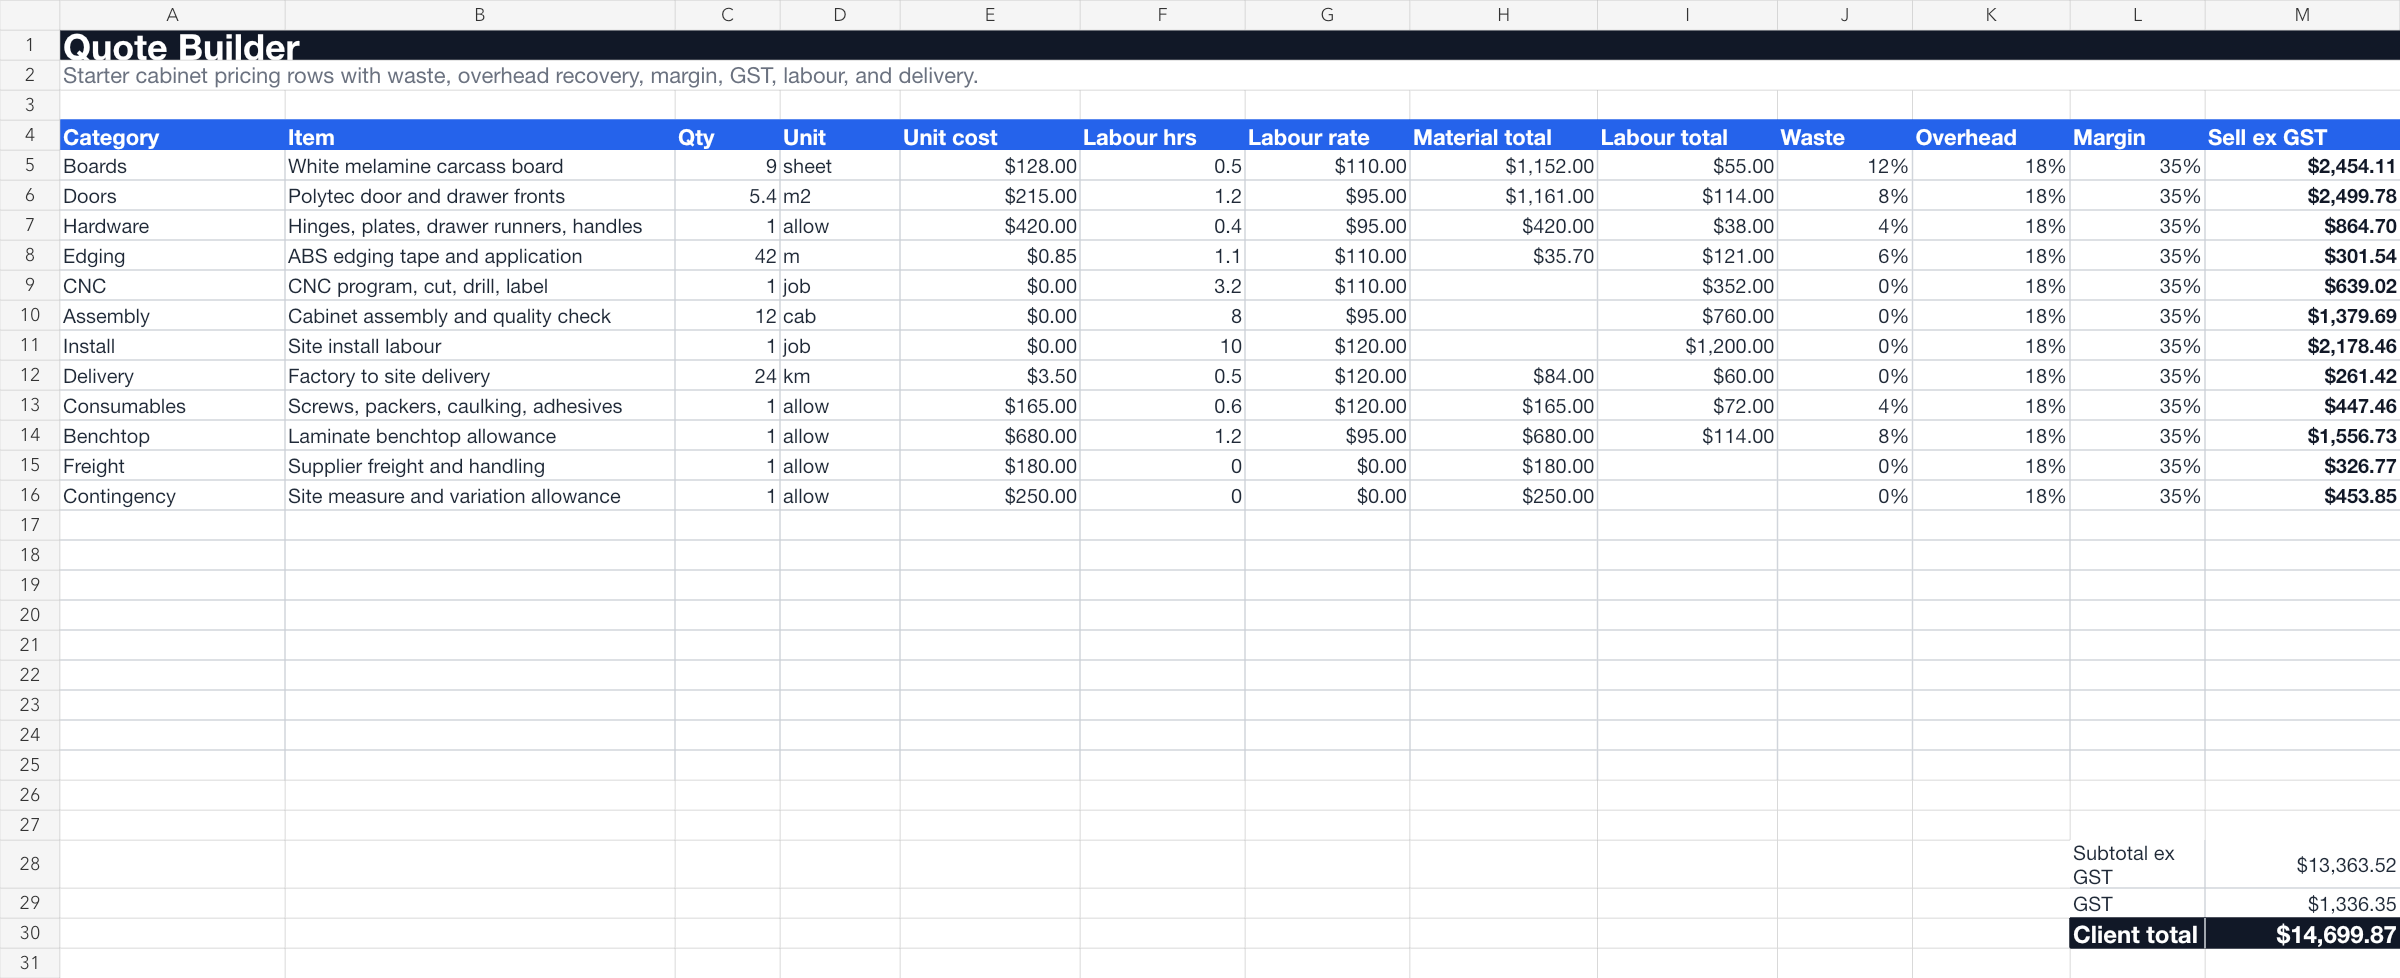Select the $1,161.00 material total cell
2400x978 pixels.
pyautogui.click(x=1503, y=196)
